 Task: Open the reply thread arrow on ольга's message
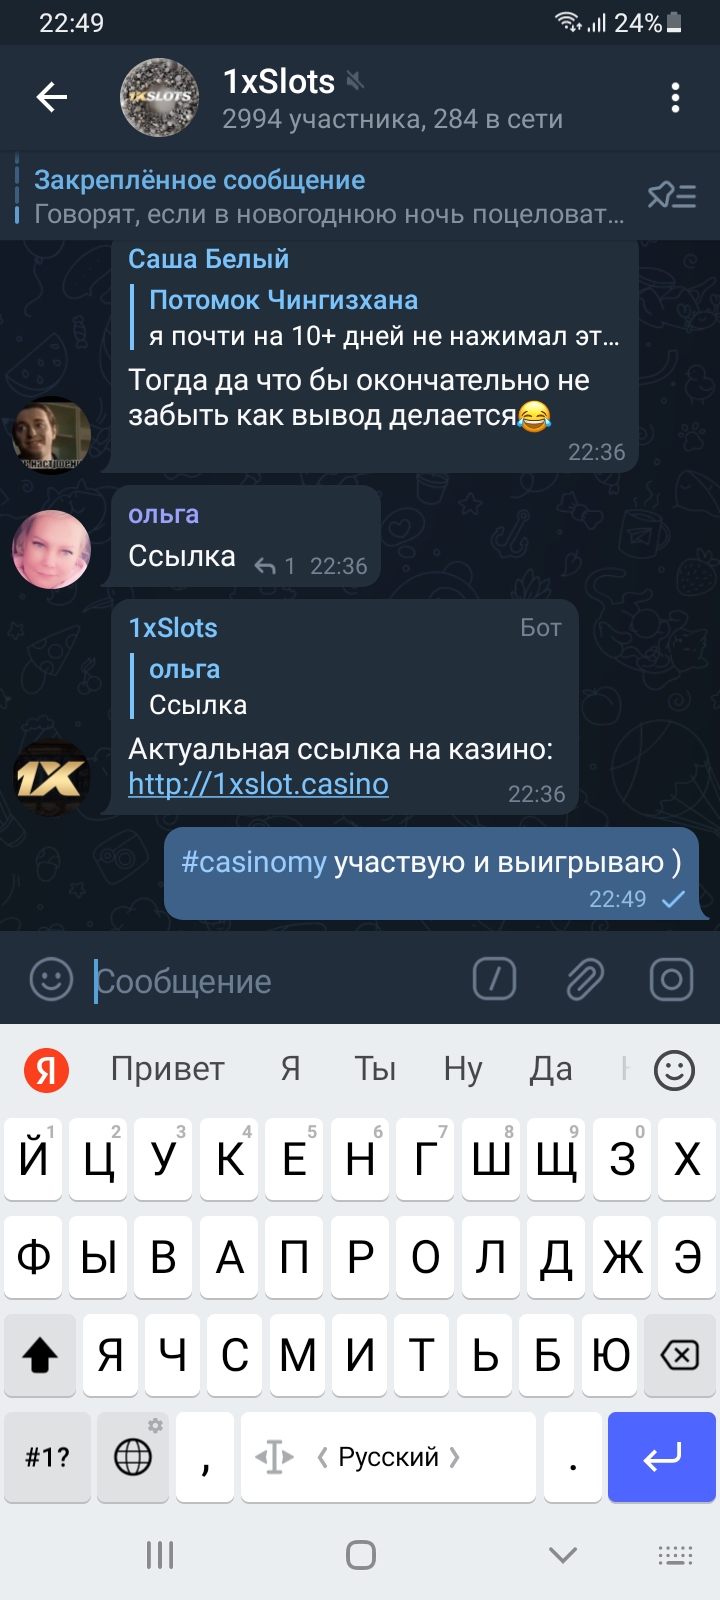[x=265, y=567]
